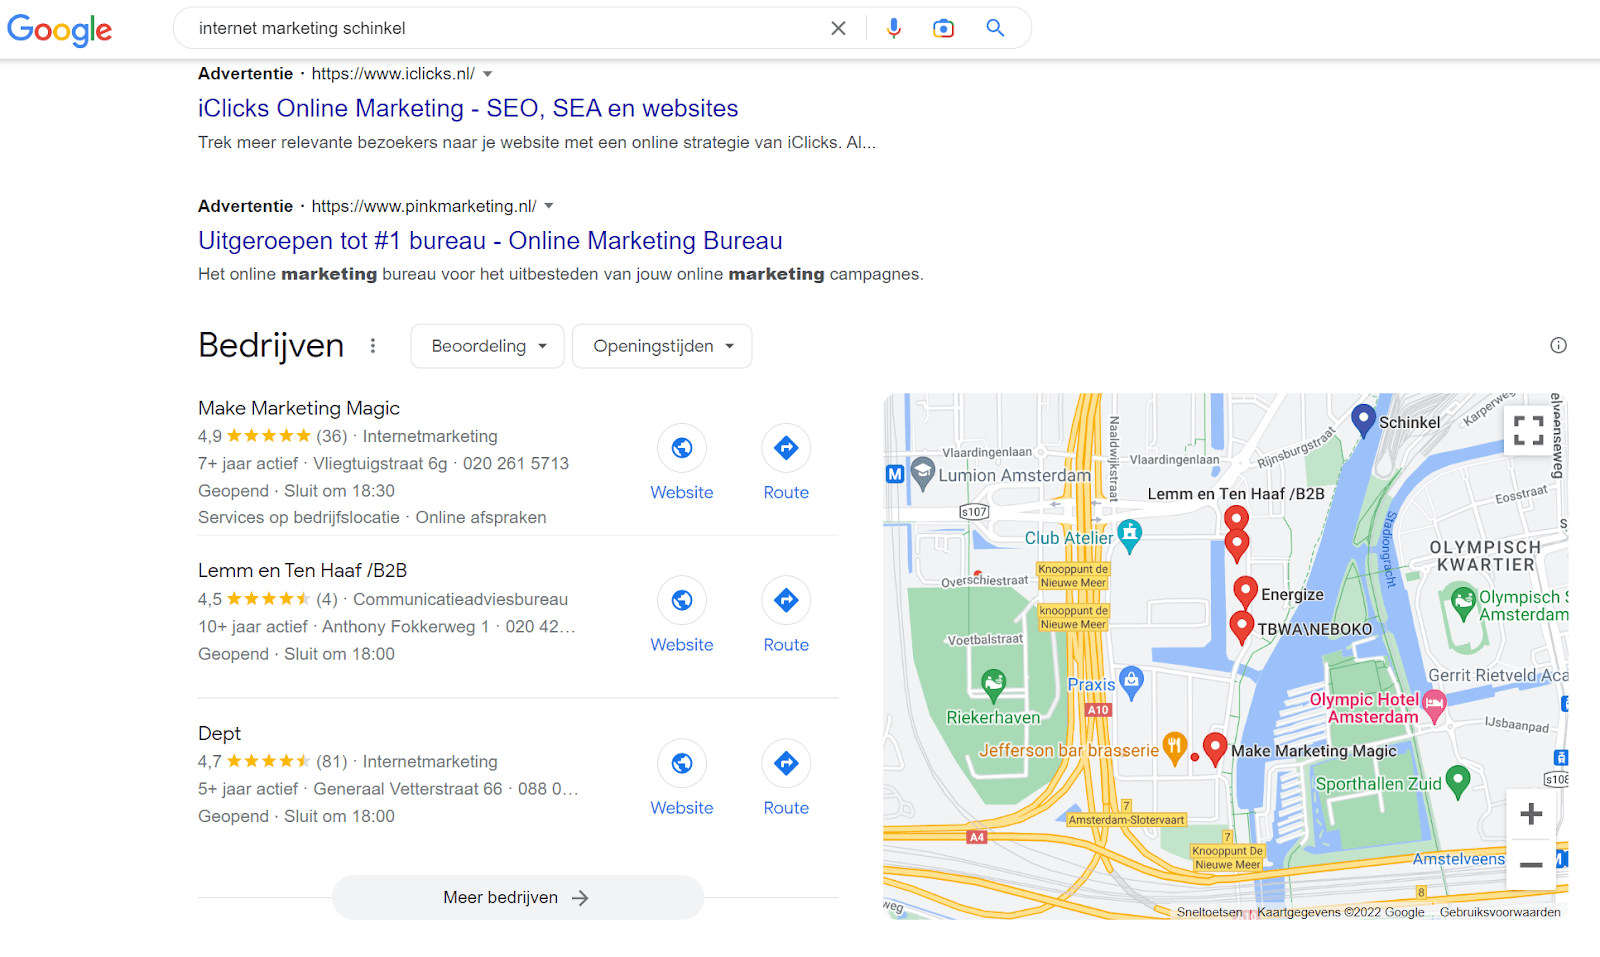Image resolution: width=1600 pixels, height=957 pixels.
Task: Open the three-dot menu next to Bedrijven
Action: pyautogui.click(x=372, y=345)
